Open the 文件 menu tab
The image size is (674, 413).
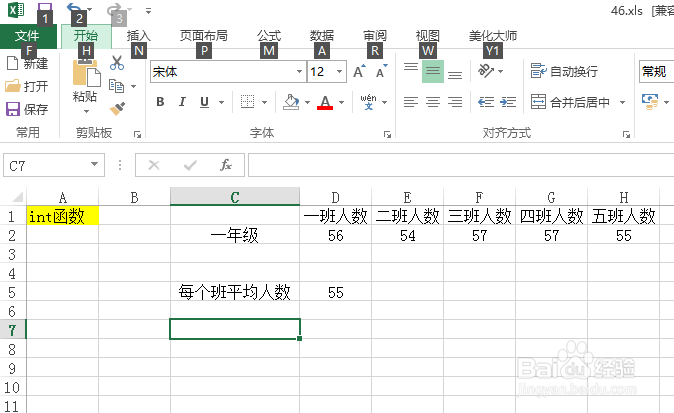coord(28,36)
